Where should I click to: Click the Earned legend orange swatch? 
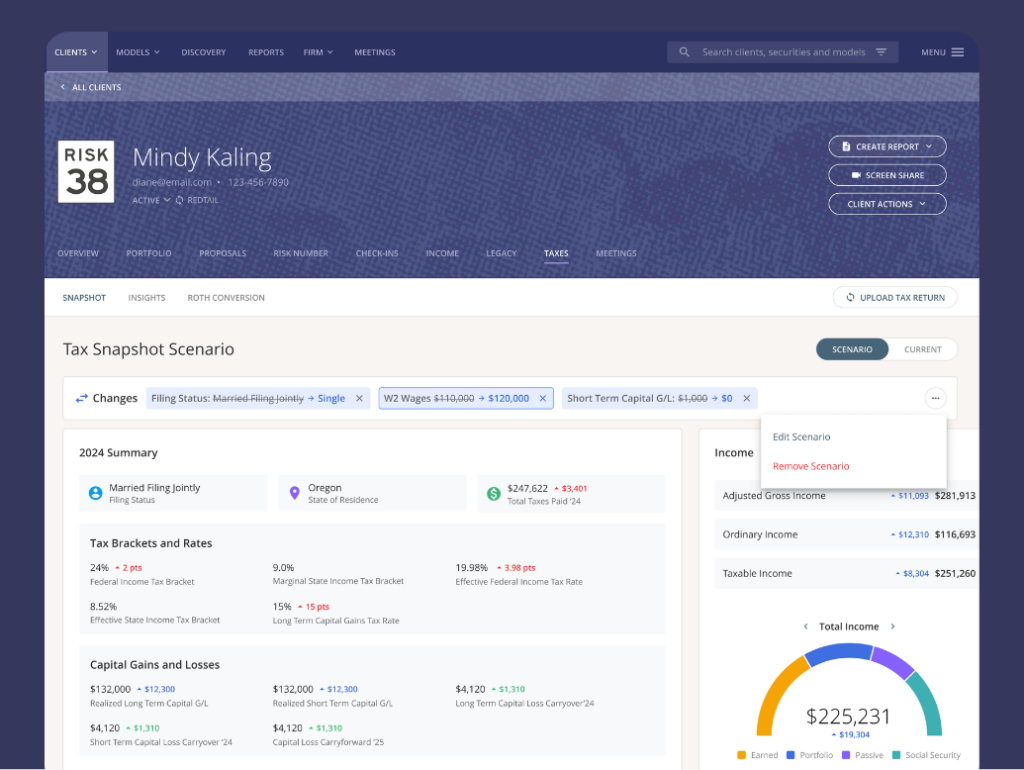741,755
